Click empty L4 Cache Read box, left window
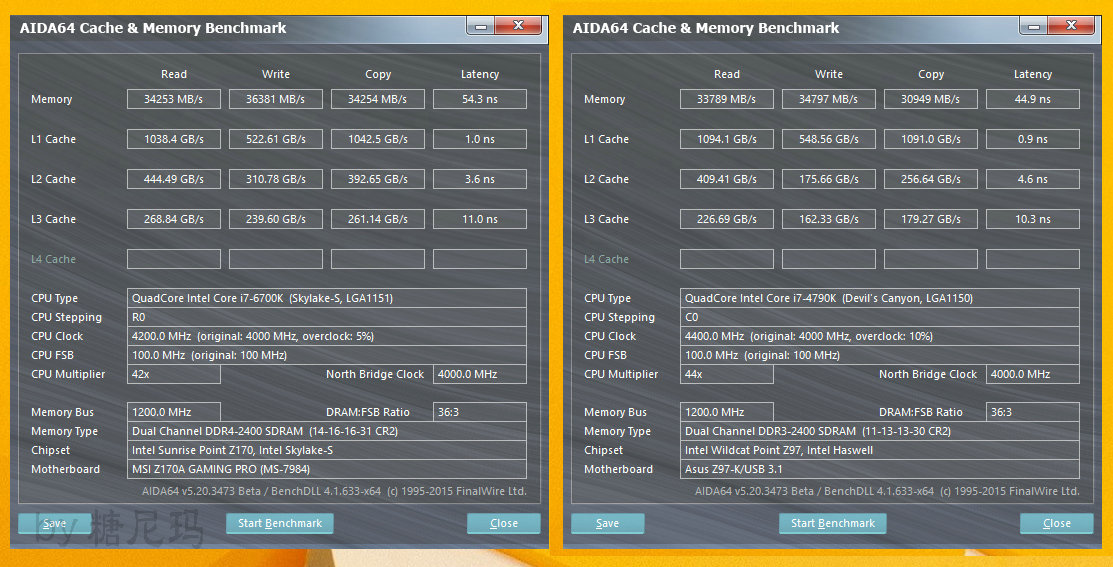 coord(174,259)
